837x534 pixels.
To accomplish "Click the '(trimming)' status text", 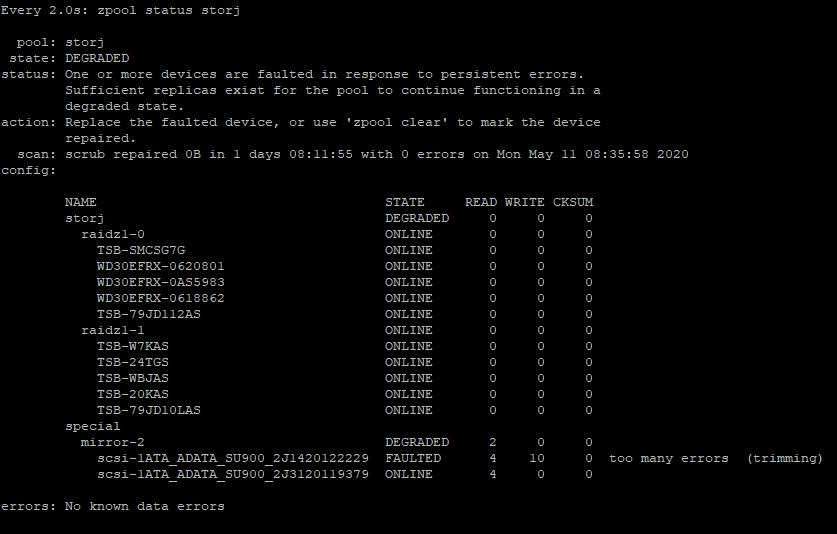I will pyautogui.click(x=784, y=458).
